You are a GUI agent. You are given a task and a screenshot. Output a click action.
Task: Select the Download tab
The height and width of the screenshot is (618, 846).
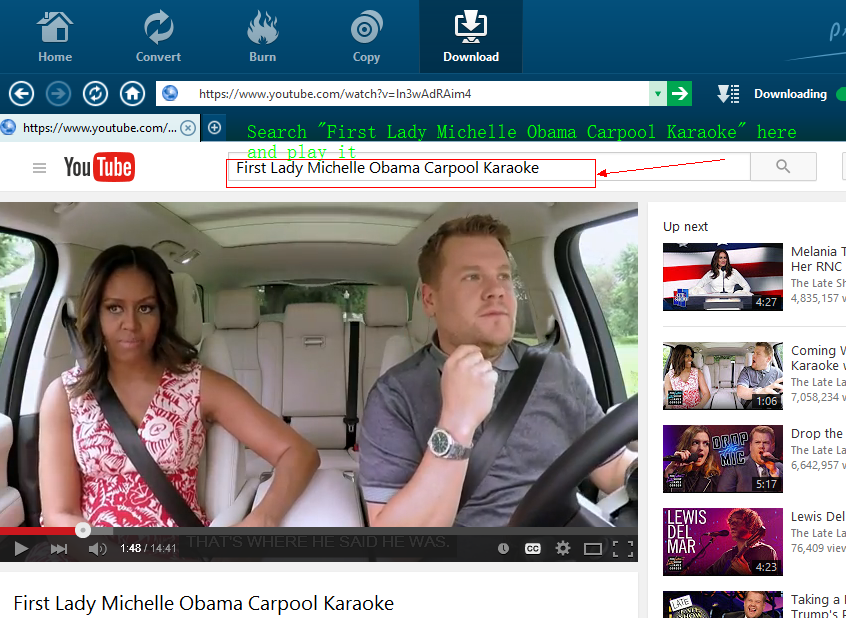pos(470,37)
